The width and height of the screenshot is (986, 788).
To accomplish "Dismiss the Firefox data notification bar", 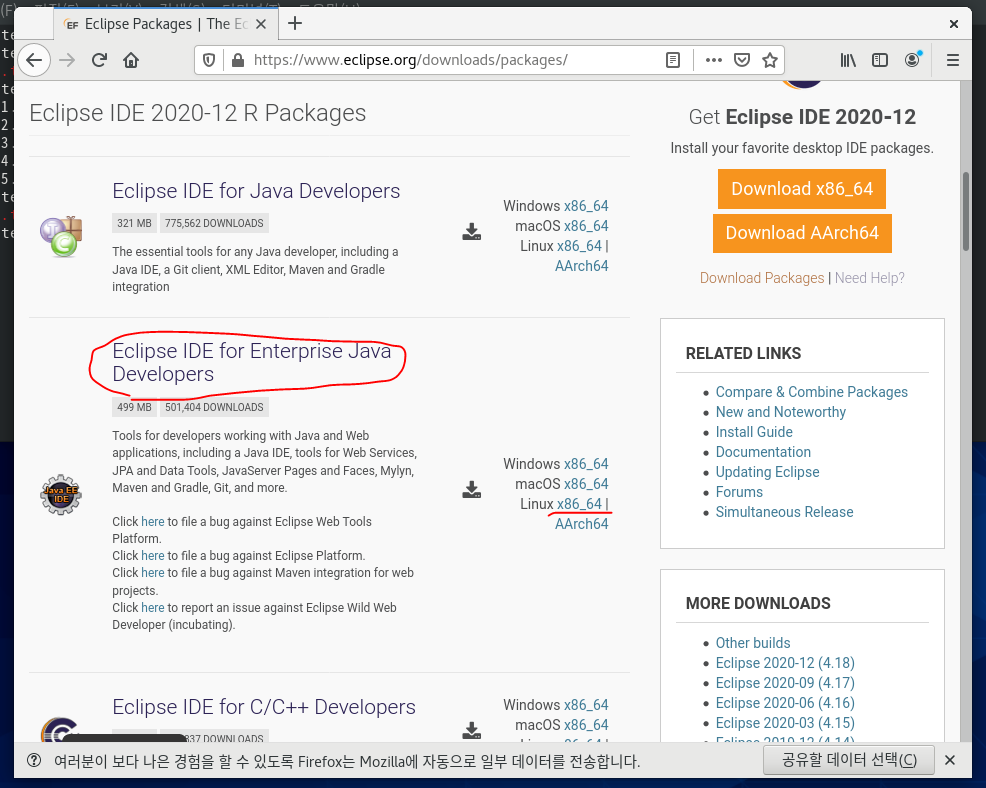I will tap(950, 760).
